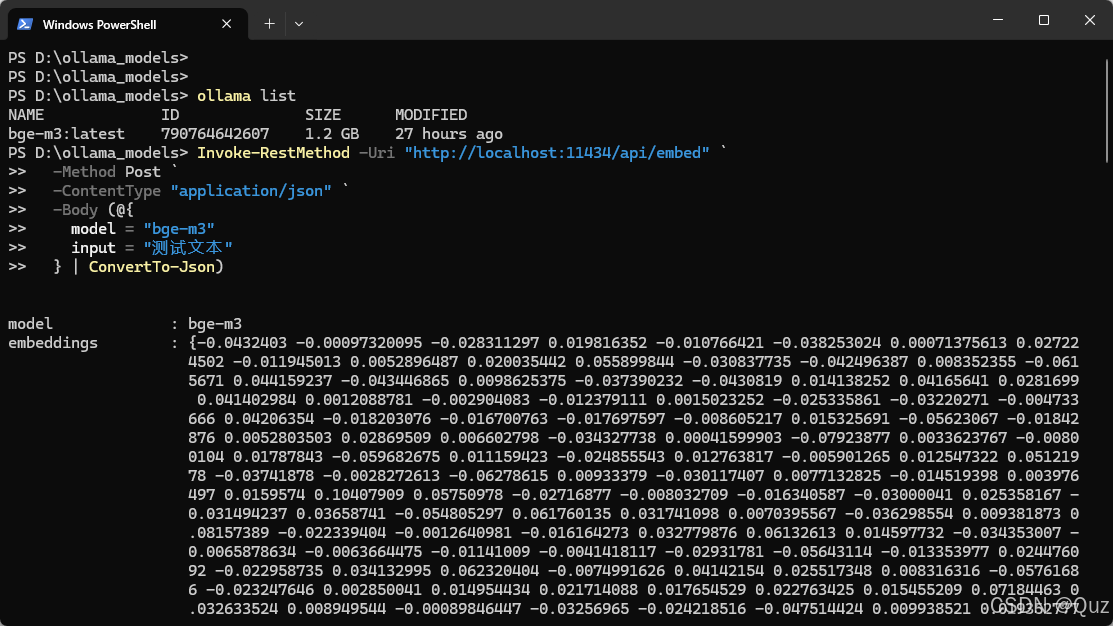This screenshot has height=626, width=1113.
Task: Expand the new tab profile dropdown
Action: (299, 24)
